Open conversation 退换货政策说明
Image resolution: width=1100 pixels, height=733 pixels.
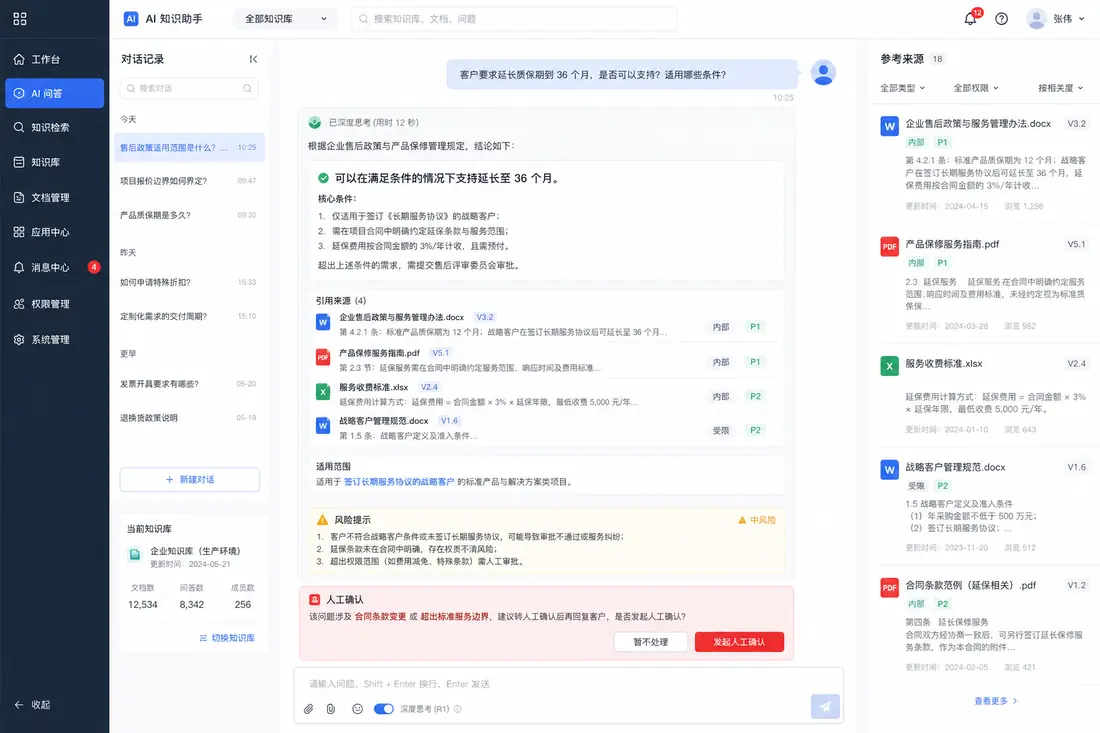[189, 418]
